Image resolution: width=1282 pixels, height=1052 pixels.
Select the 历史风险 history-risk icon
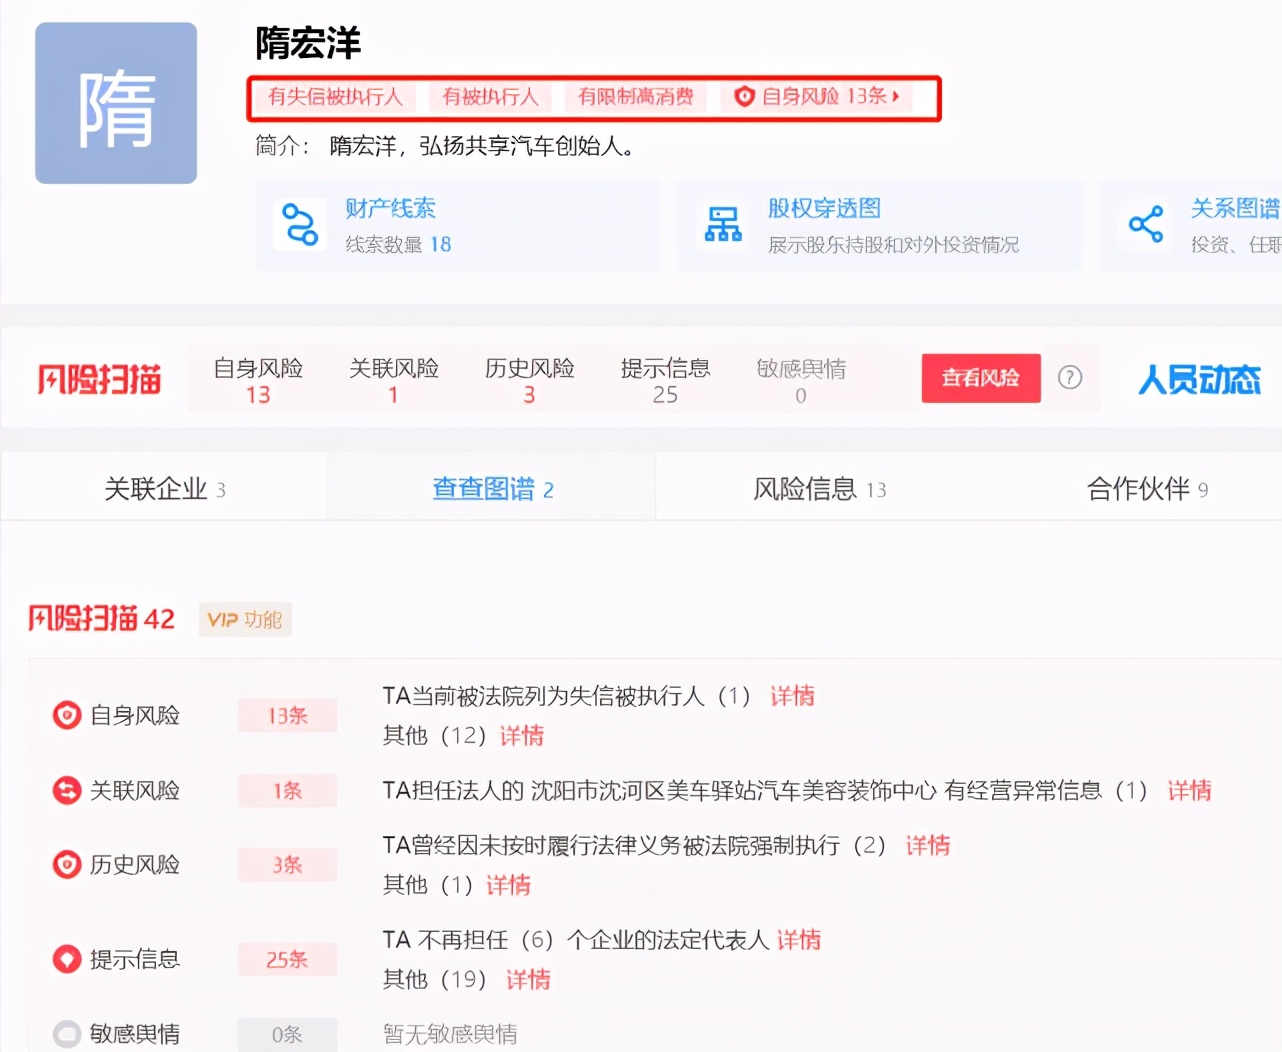click(66, 864)
